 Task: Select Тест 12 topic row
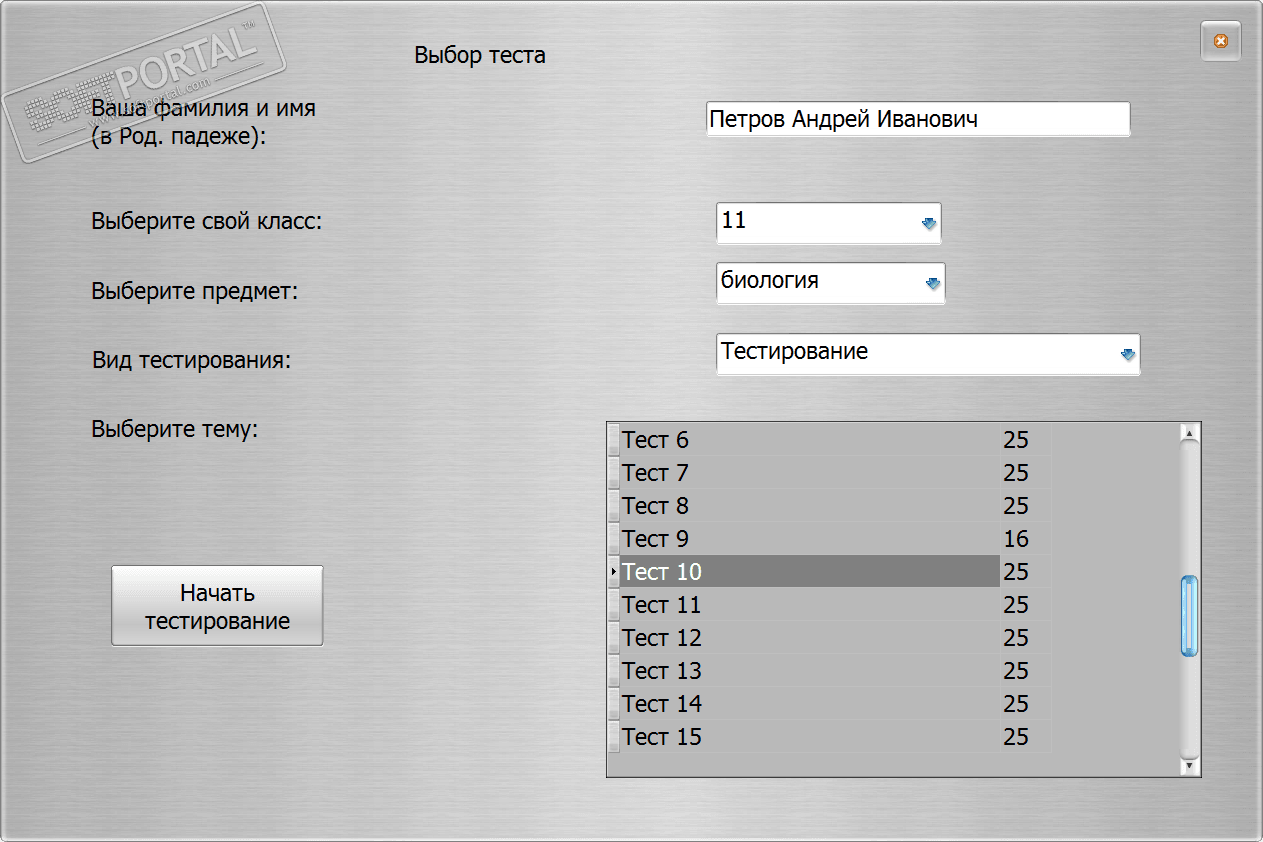(808, 638)
